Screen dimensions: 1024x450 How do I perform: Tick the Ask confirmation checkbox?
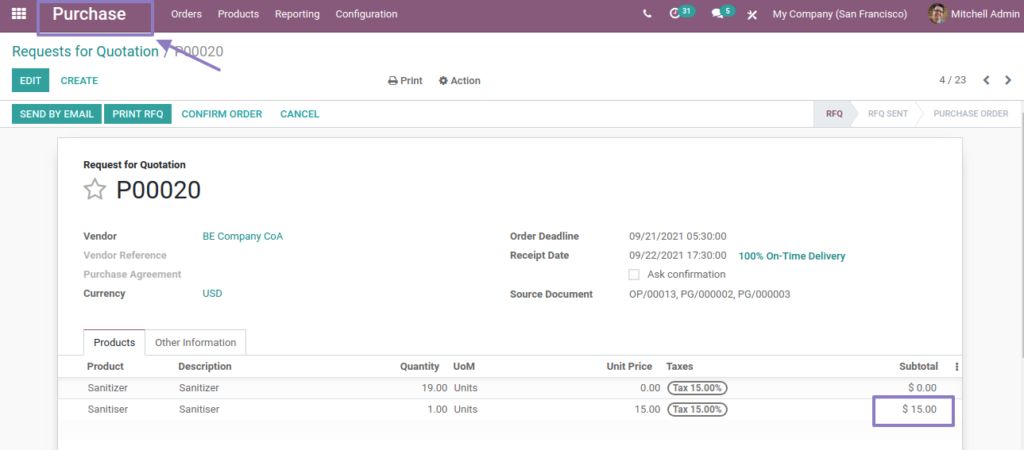click(x=633, y=274)
